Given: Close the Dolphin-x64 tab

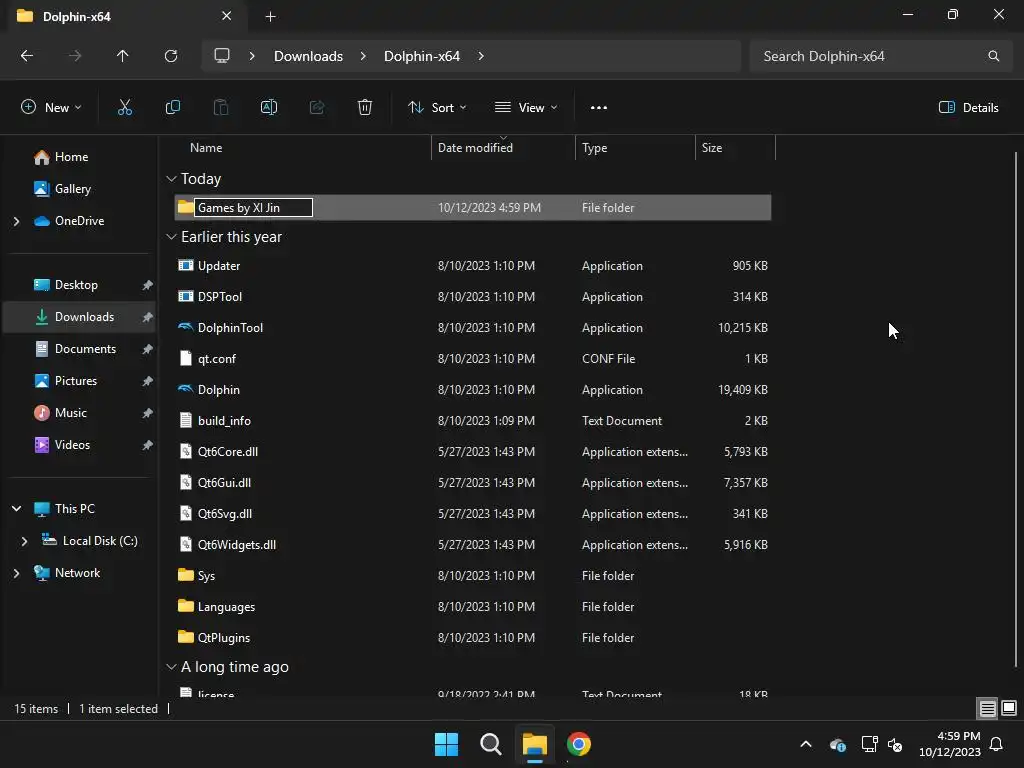Looking at the screenshot, I should tap(227, 16).
